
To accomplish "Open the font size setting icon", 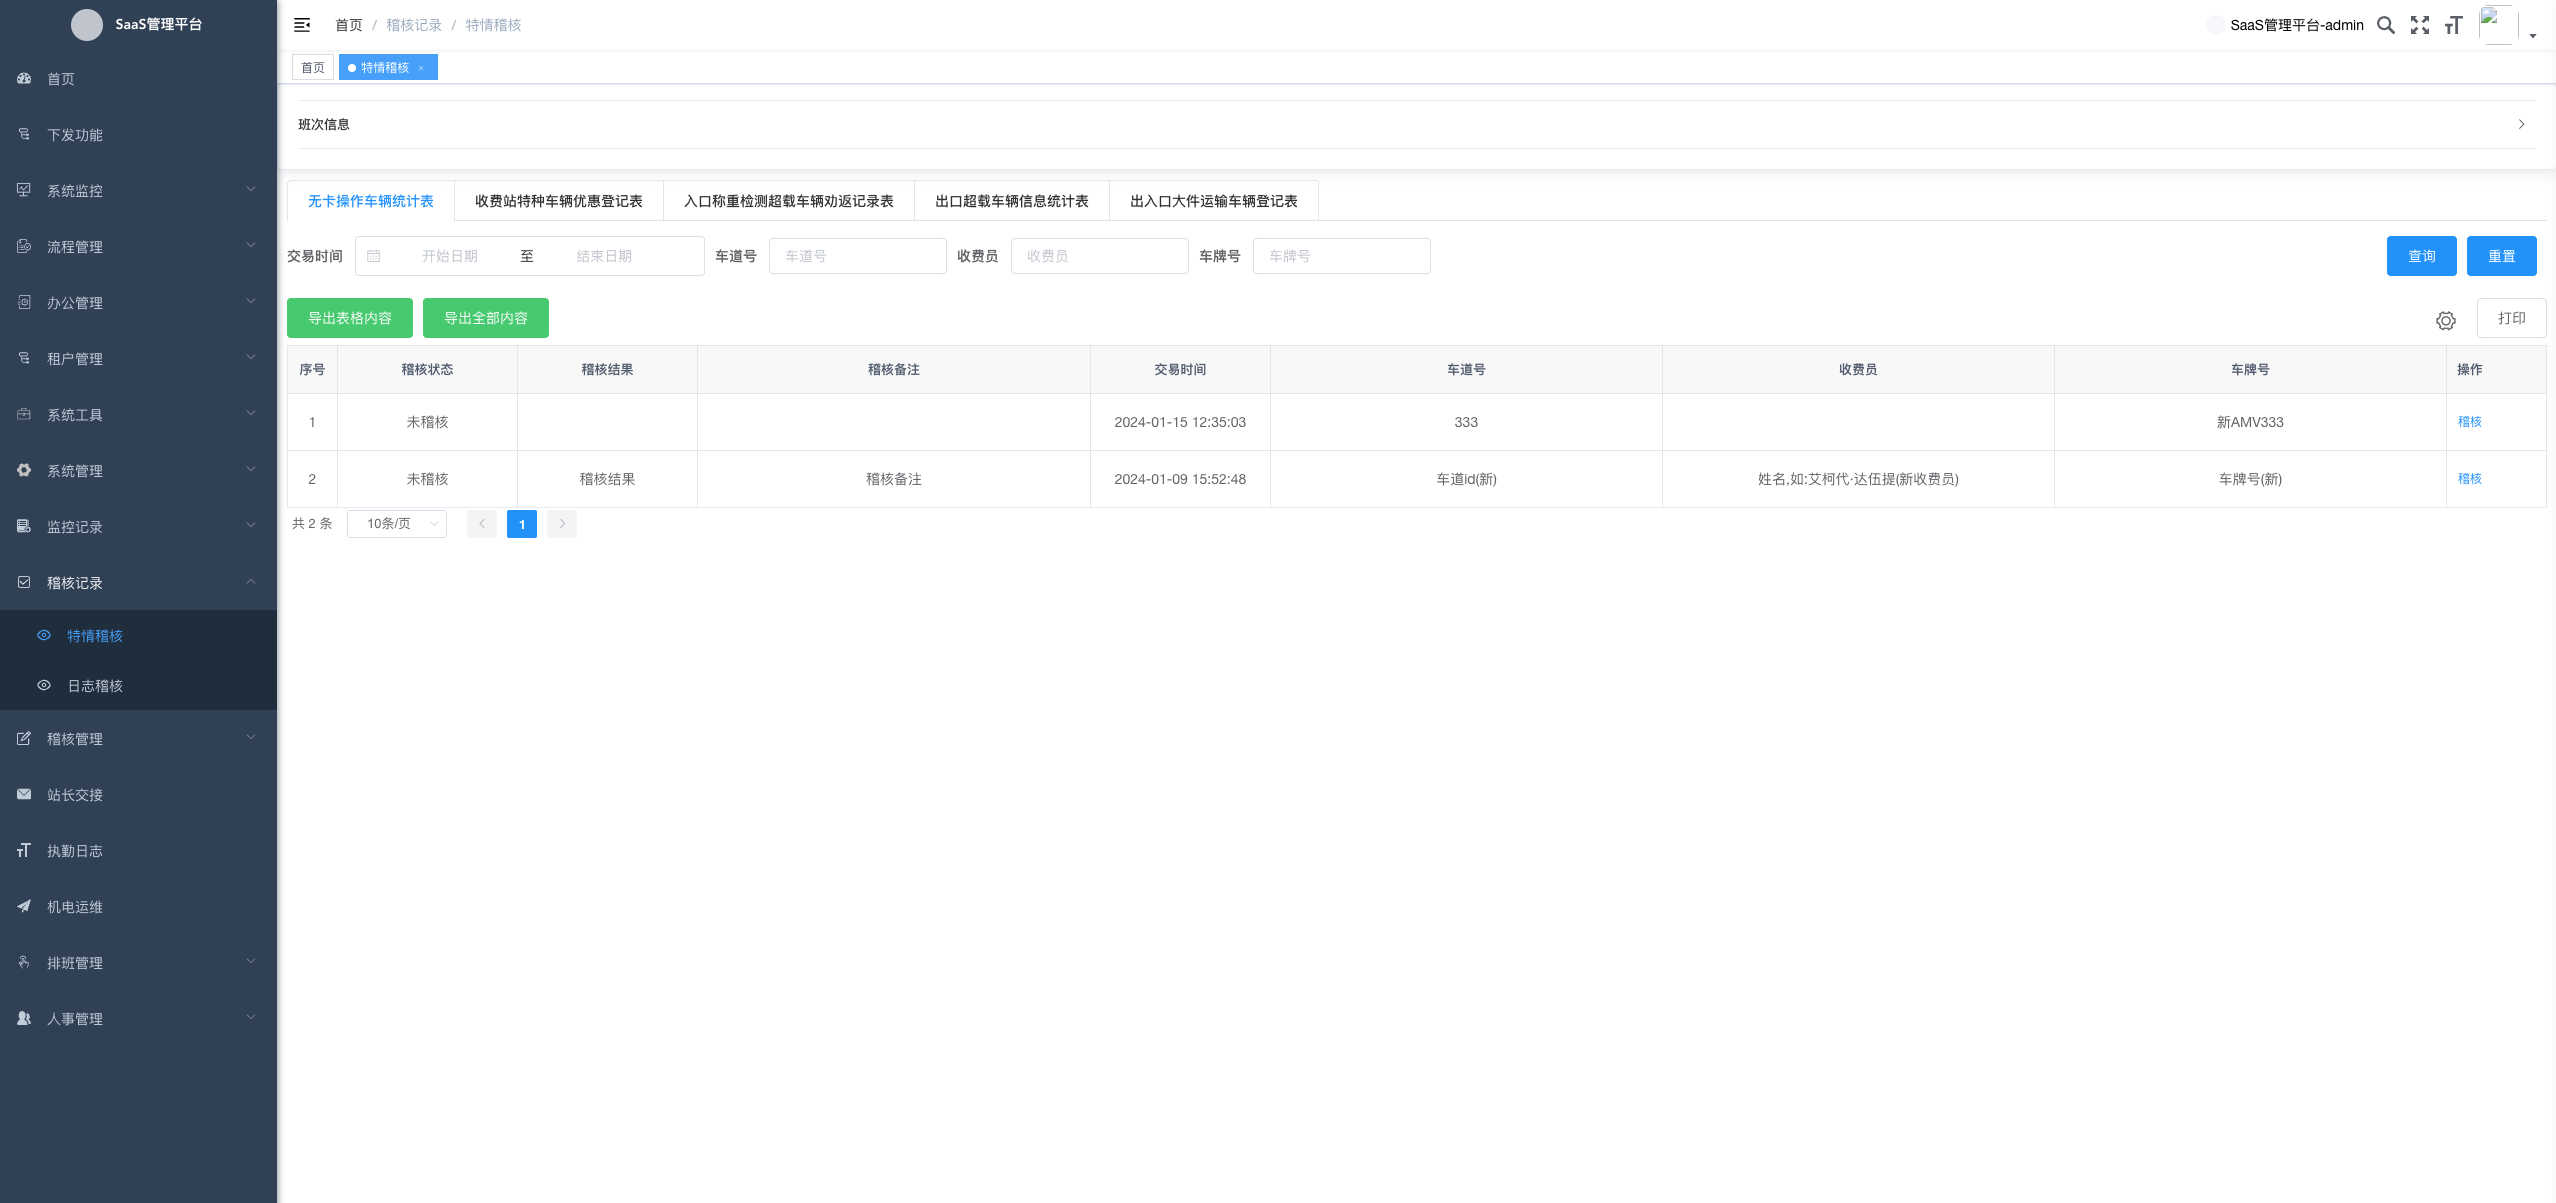I will point(2453,25).
